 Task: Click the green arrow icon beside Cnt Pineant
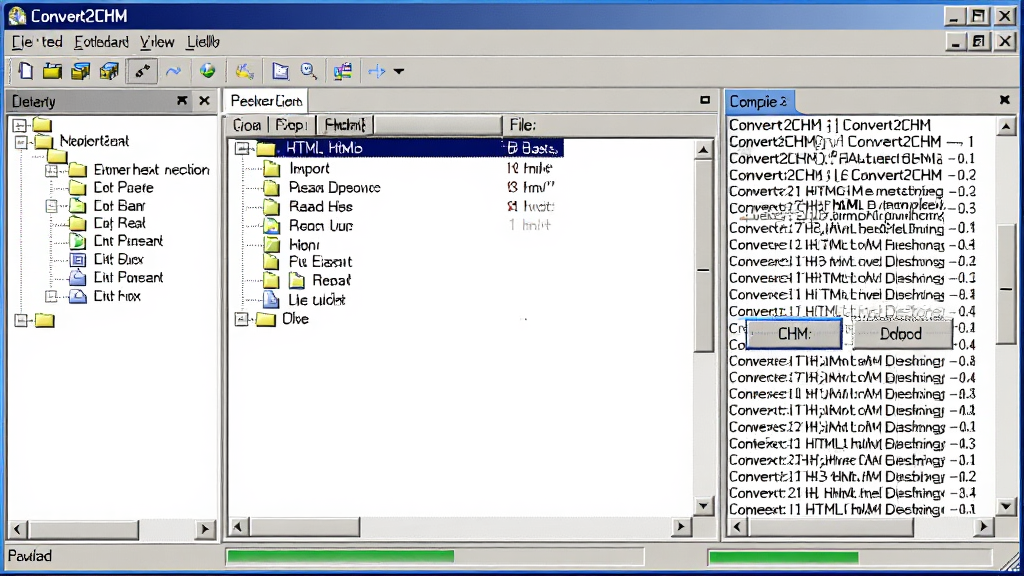coord(78,241)
